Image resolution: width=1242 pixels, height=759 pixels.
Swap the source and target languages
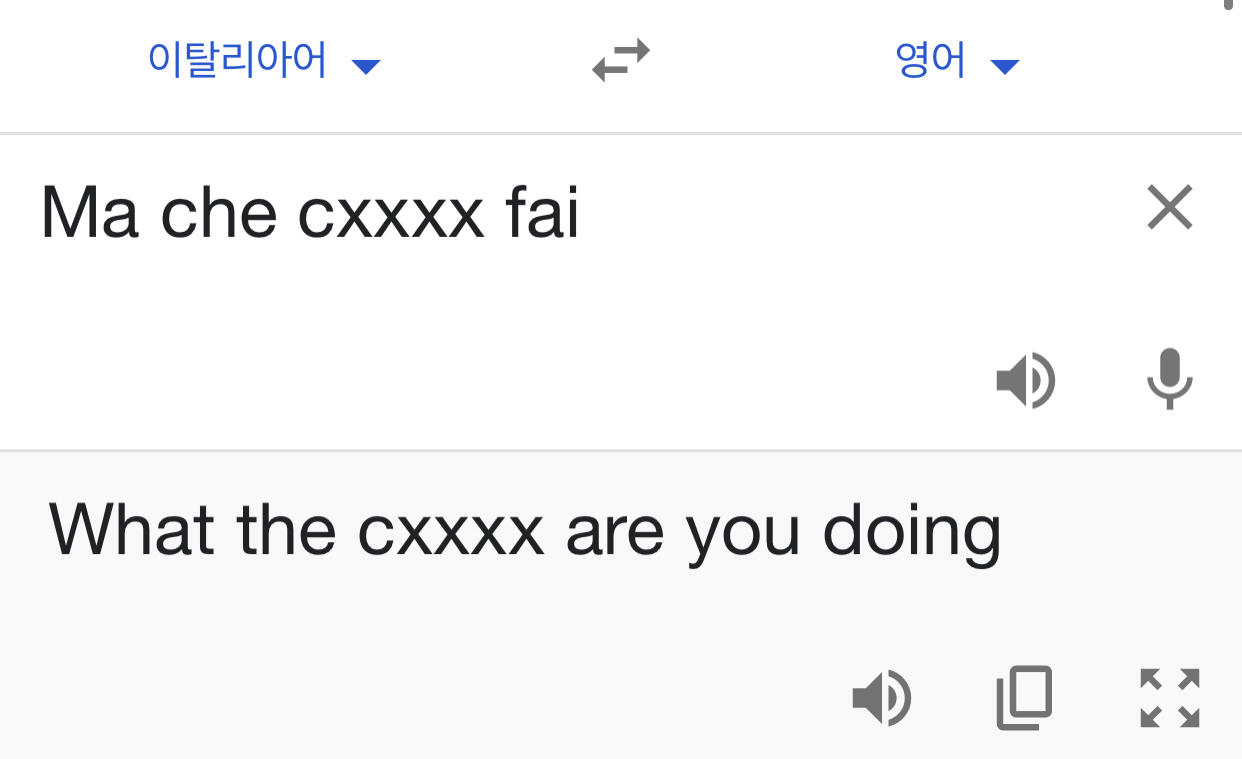coord(620,60)
